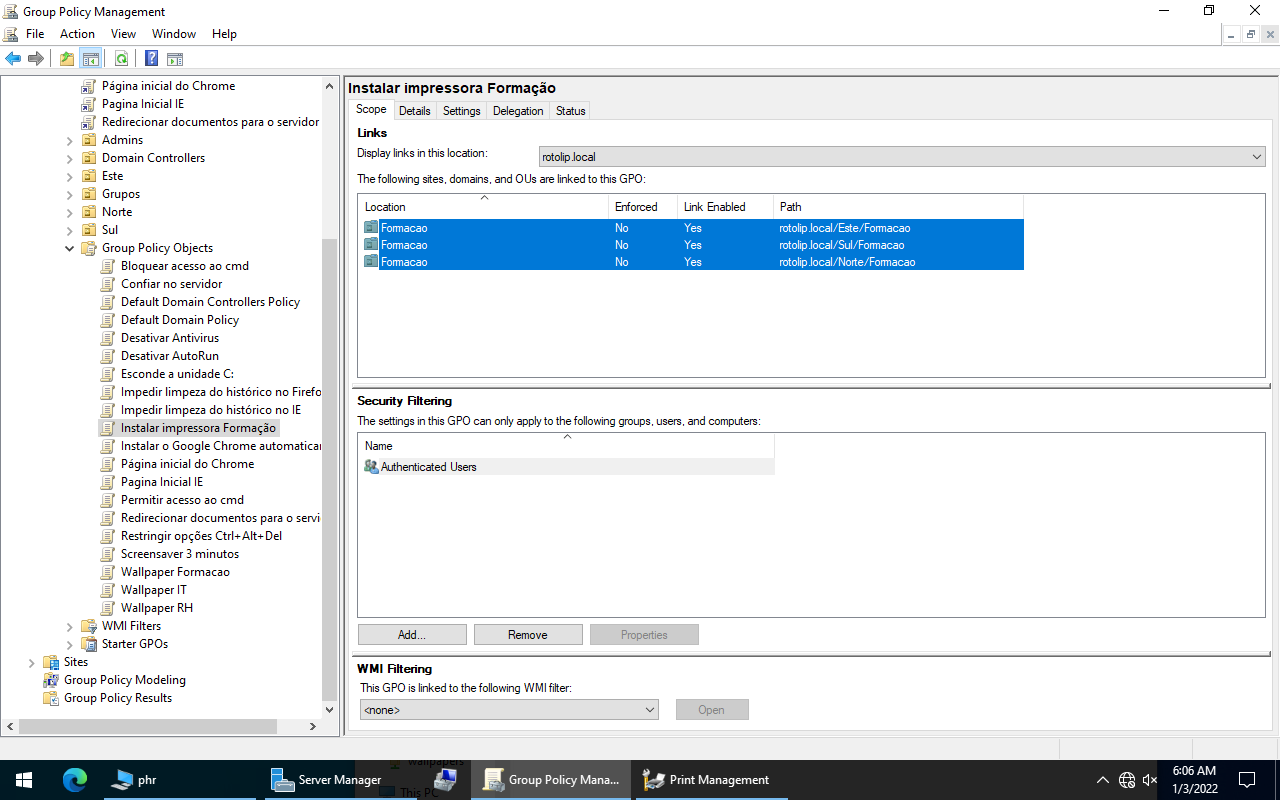Switch to Print Management in the taskbar
Viewport: 1280px width, 800px height.
[707, 780]
